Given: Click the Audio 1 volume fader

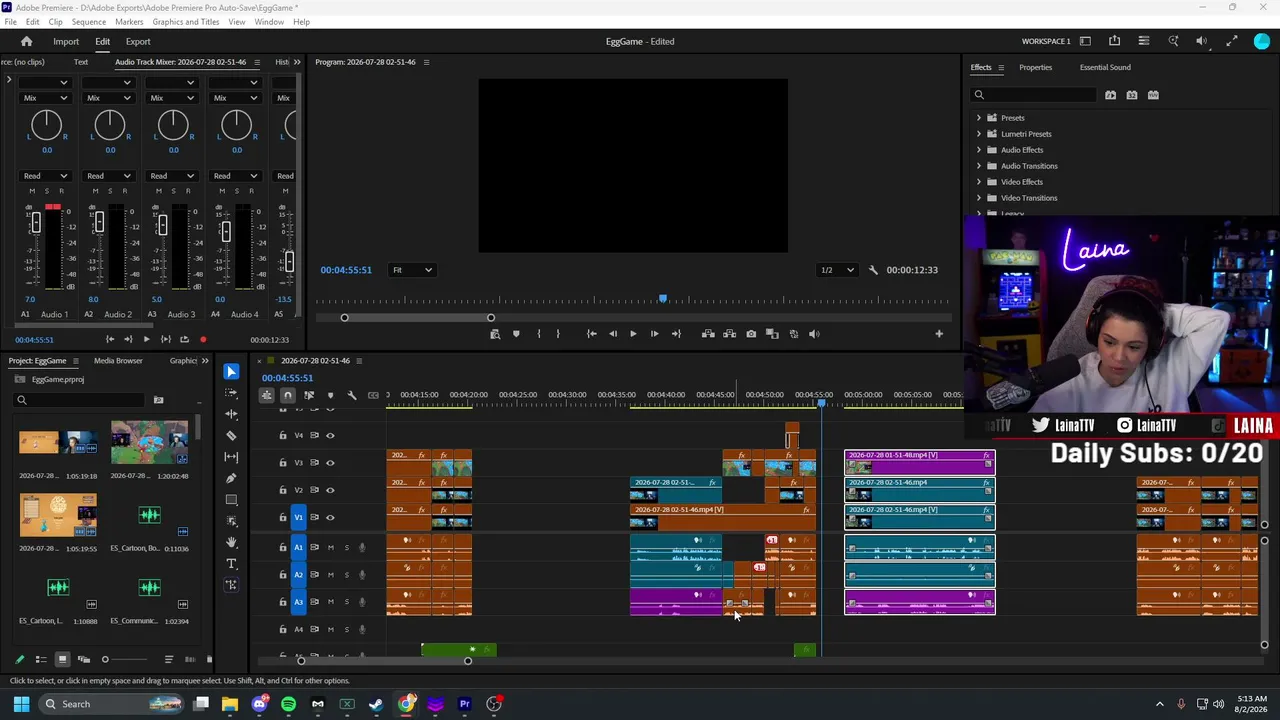Looking at the screenshot, I should pyautogui.click(x=36, y=224).
